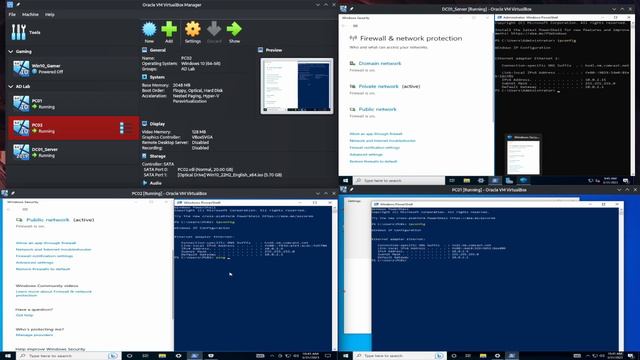Click the green Show arrow icon
640x360 pixels.
click(234, 29)
